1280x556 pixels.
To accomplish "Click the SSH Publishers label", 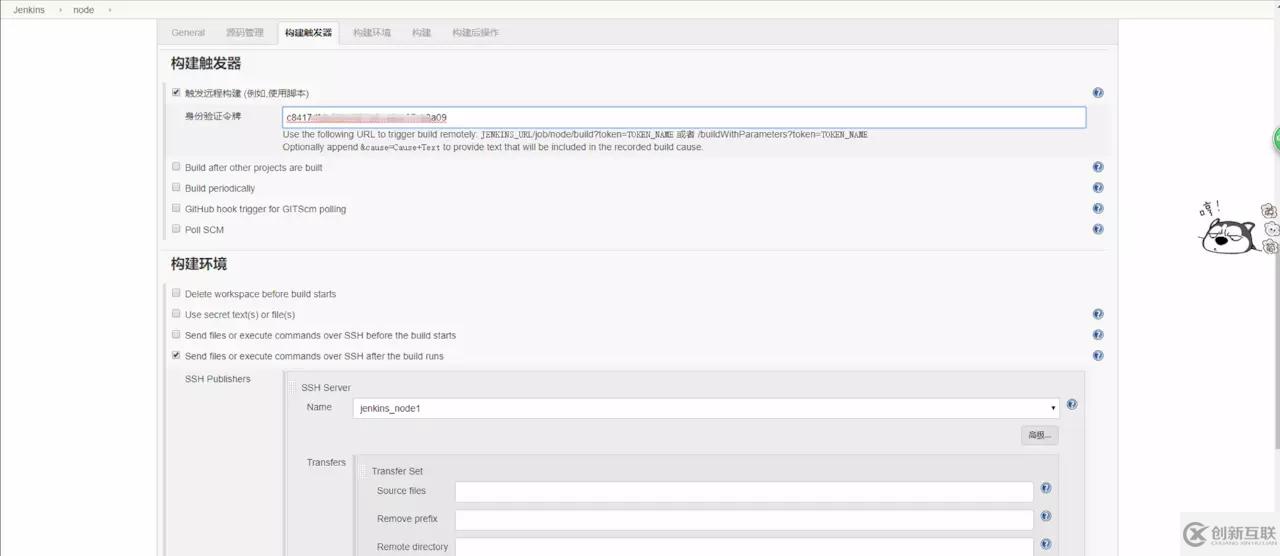I will tap(218, 379).
